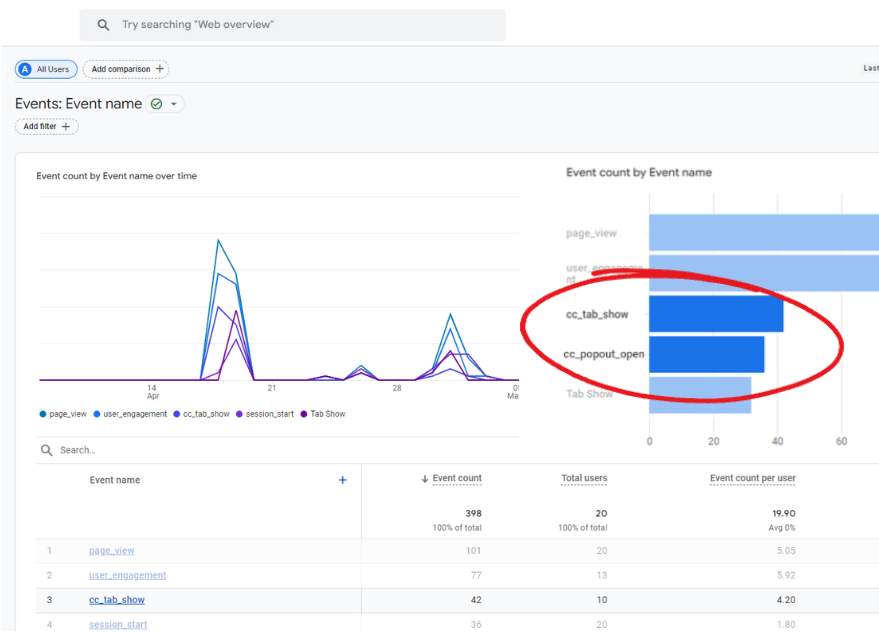
Task: Click the plus icon to add a table column
Action: [x=342, y=480]
